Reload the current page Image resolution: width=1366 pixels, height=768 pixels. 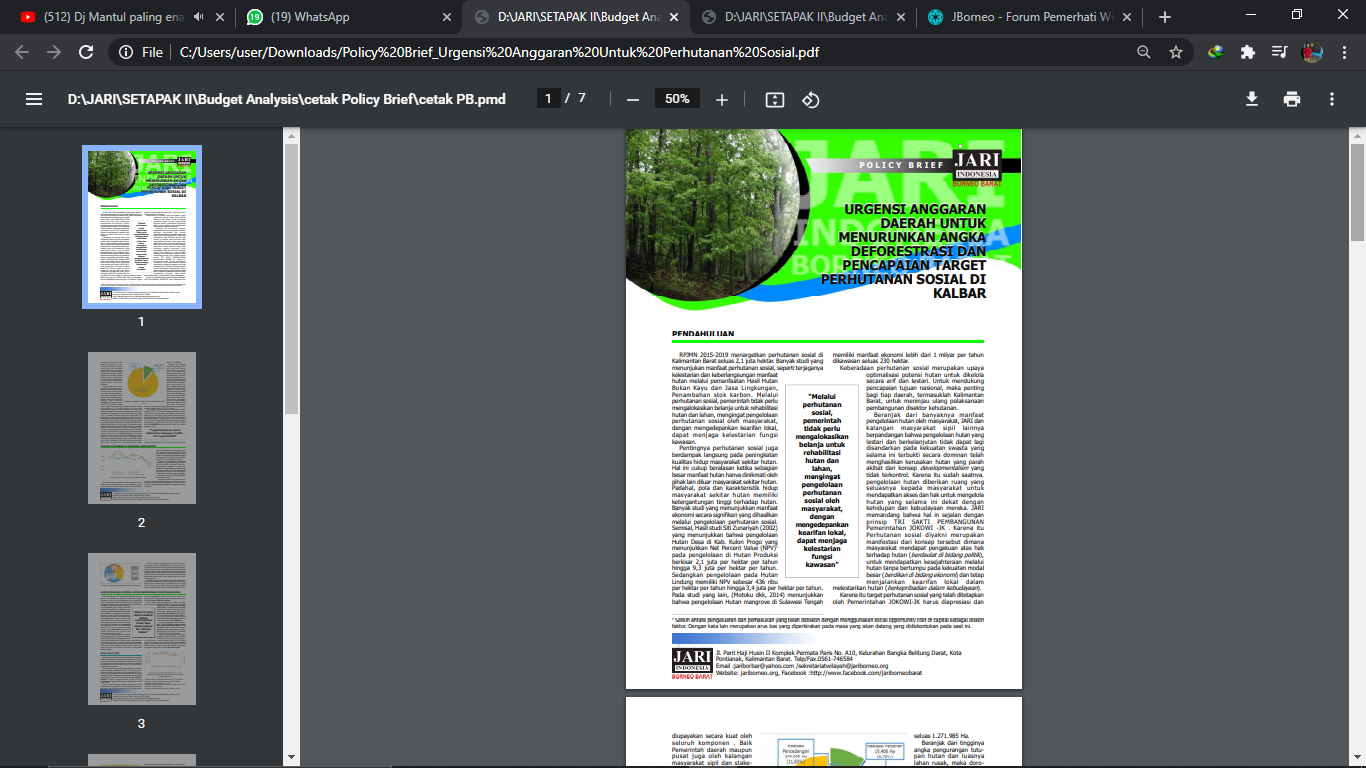[86, 52]
